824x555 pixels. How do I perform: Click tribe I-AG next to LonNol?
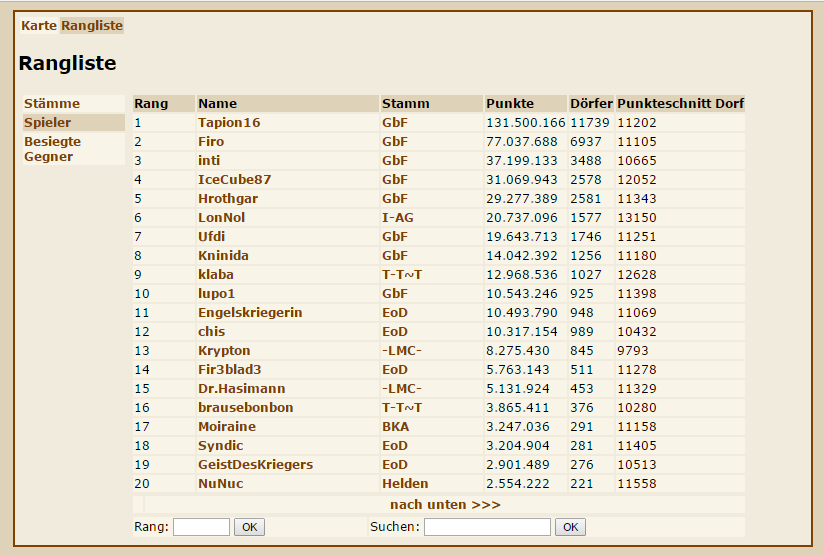[x=398, y=218]
